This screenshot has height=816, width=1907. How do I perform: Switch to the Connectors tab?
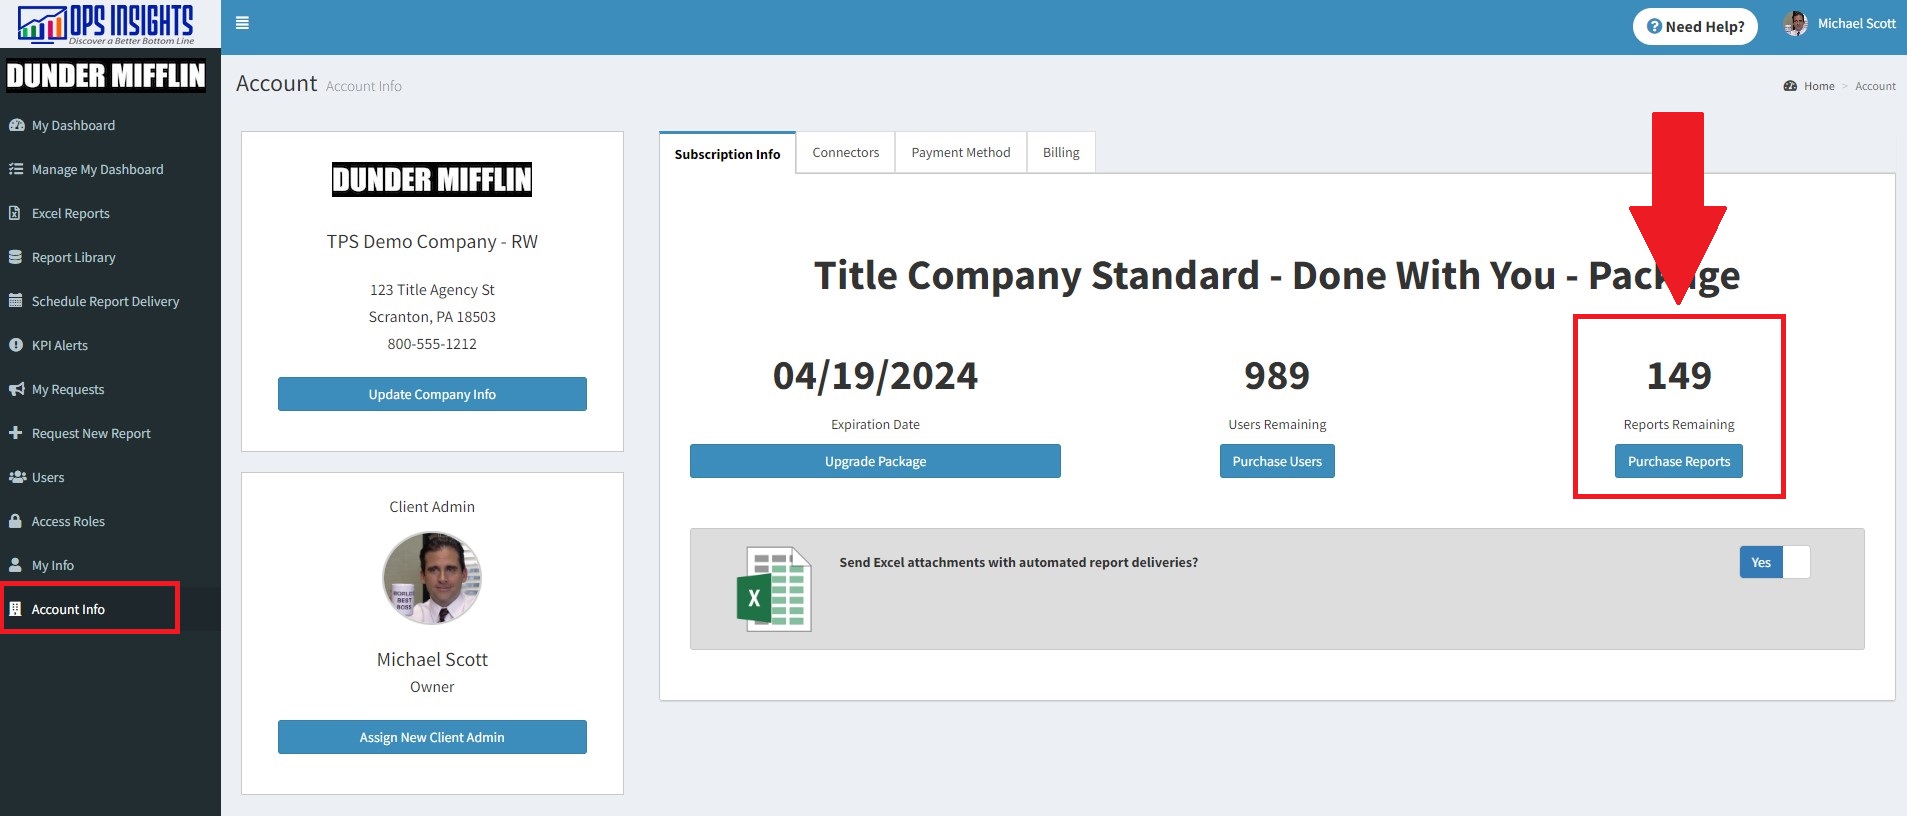[x=845, y=153]
